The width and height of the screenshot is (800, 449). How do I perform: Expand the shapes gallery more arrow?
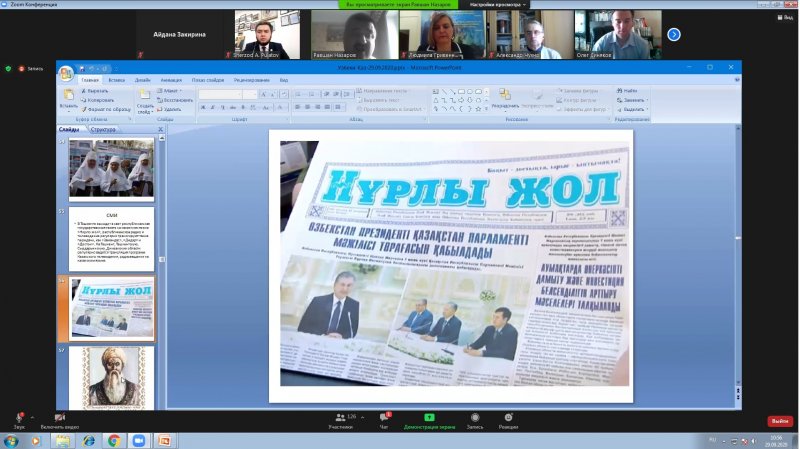tap(486, 109)
